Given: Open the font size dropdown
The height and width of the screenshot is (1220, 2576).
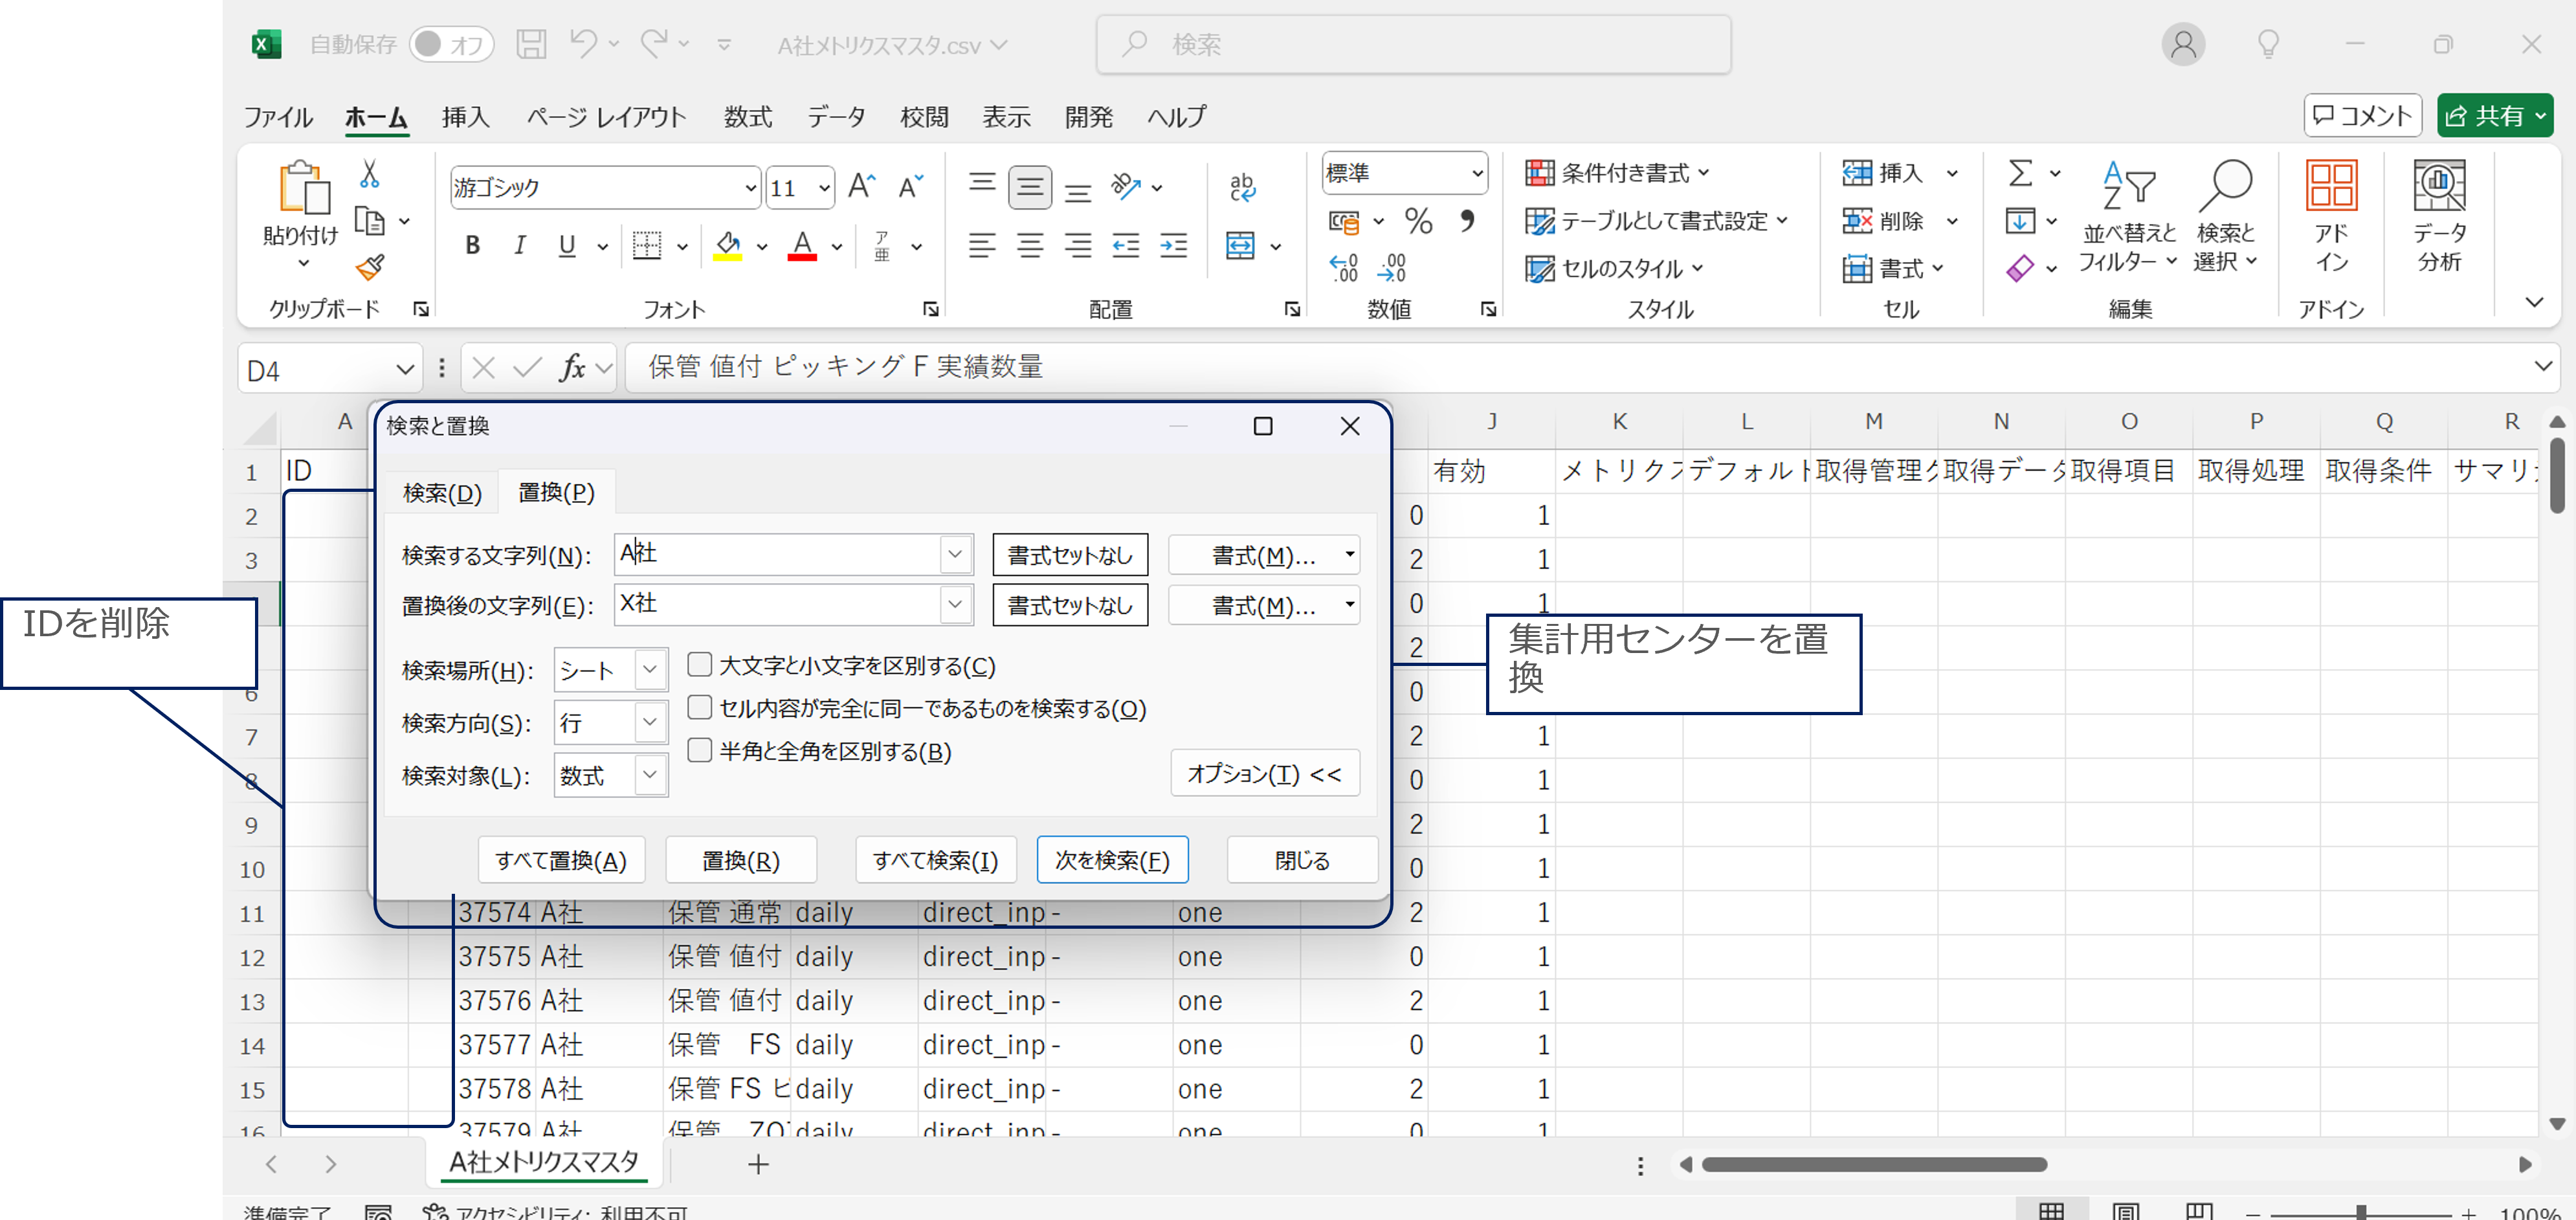Looking at the screenshot, I should coord(823,188).
